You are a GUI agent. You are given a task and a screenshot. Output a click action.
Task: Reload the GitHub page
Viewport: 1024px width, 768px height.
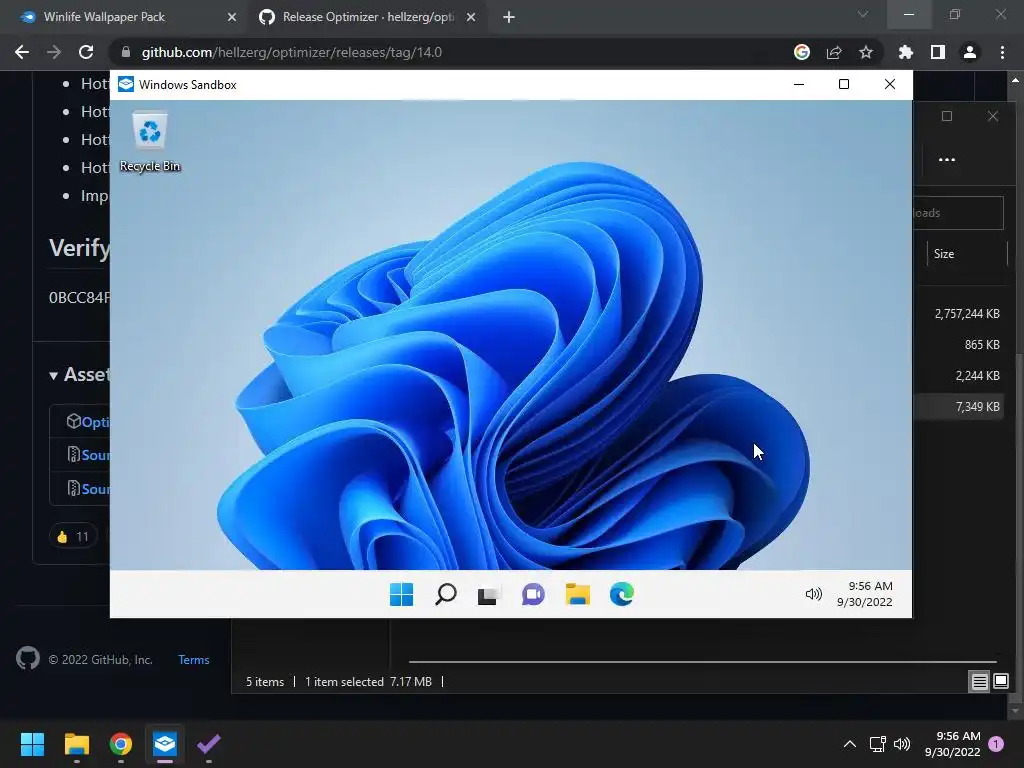[x=86, y=52]
